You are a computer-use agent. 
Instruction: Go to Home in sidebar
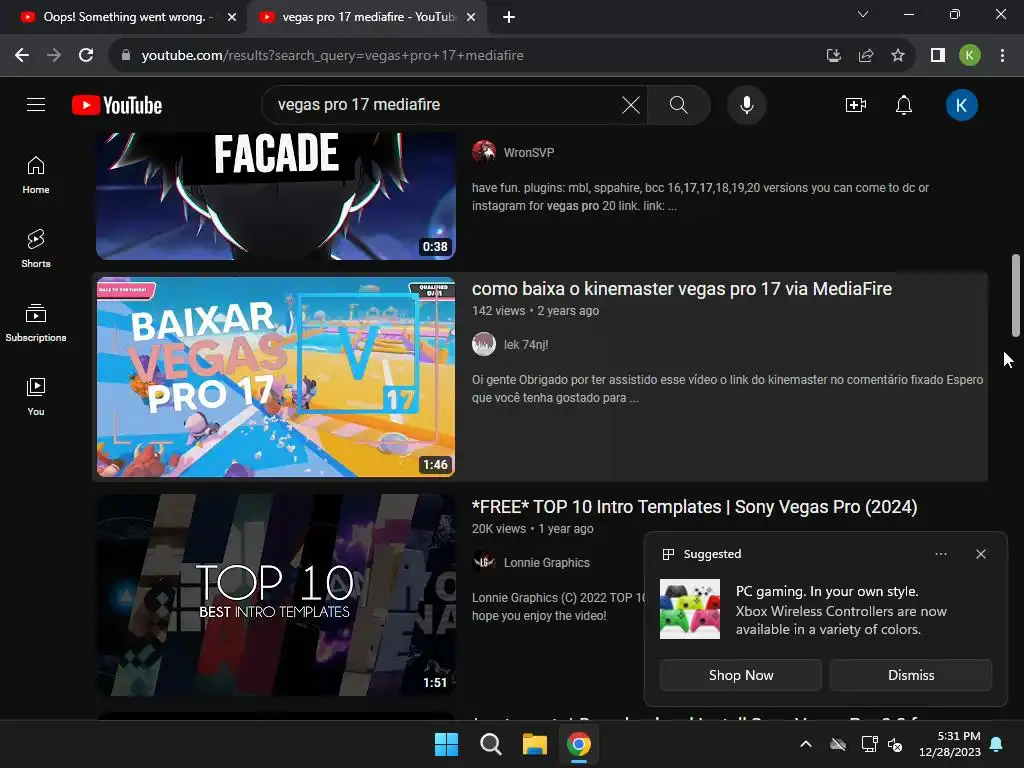(36, 175)
